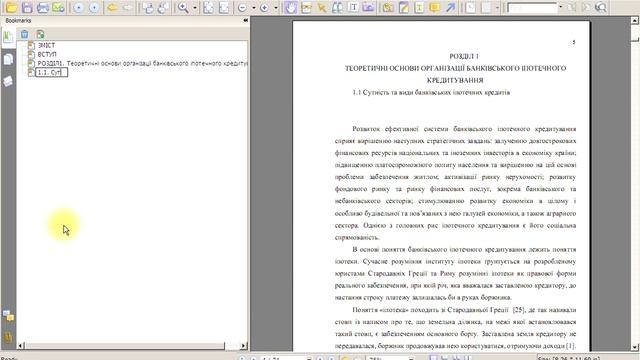Viewport: 640px width, 360px height.
Task: Open the zoom out dropdown arrow
Action: pyautogui.click(x=253, y=7)
